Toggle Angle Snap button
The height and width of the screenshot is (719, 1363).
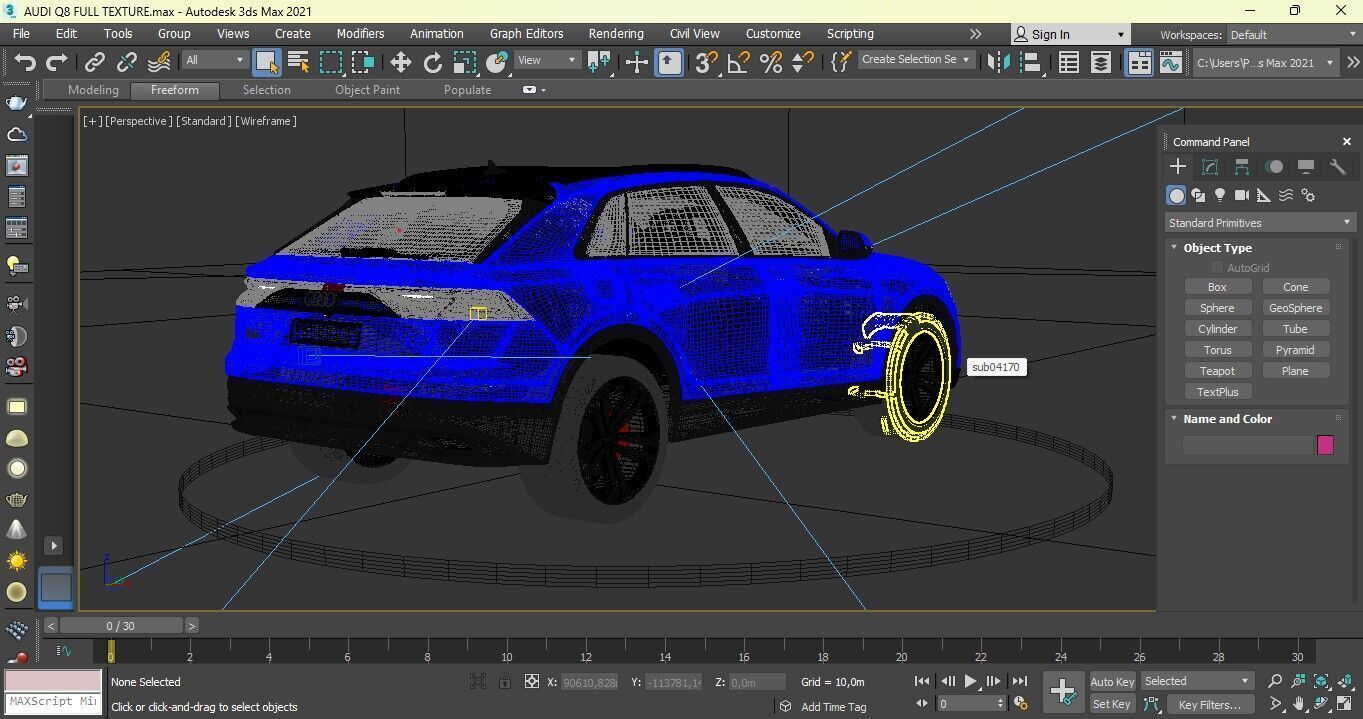pyautogui.click(x=738, y=63)
